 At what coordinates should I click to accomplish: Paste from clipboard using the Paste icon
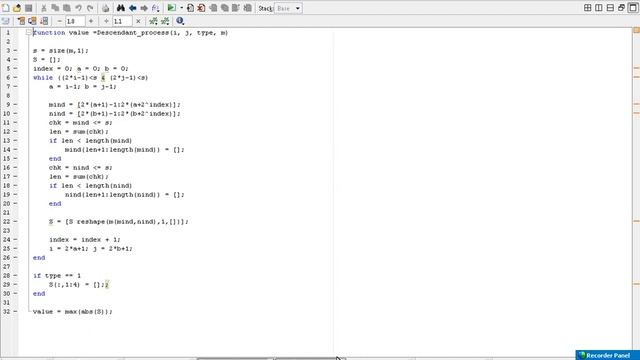[x=67, y=8]
